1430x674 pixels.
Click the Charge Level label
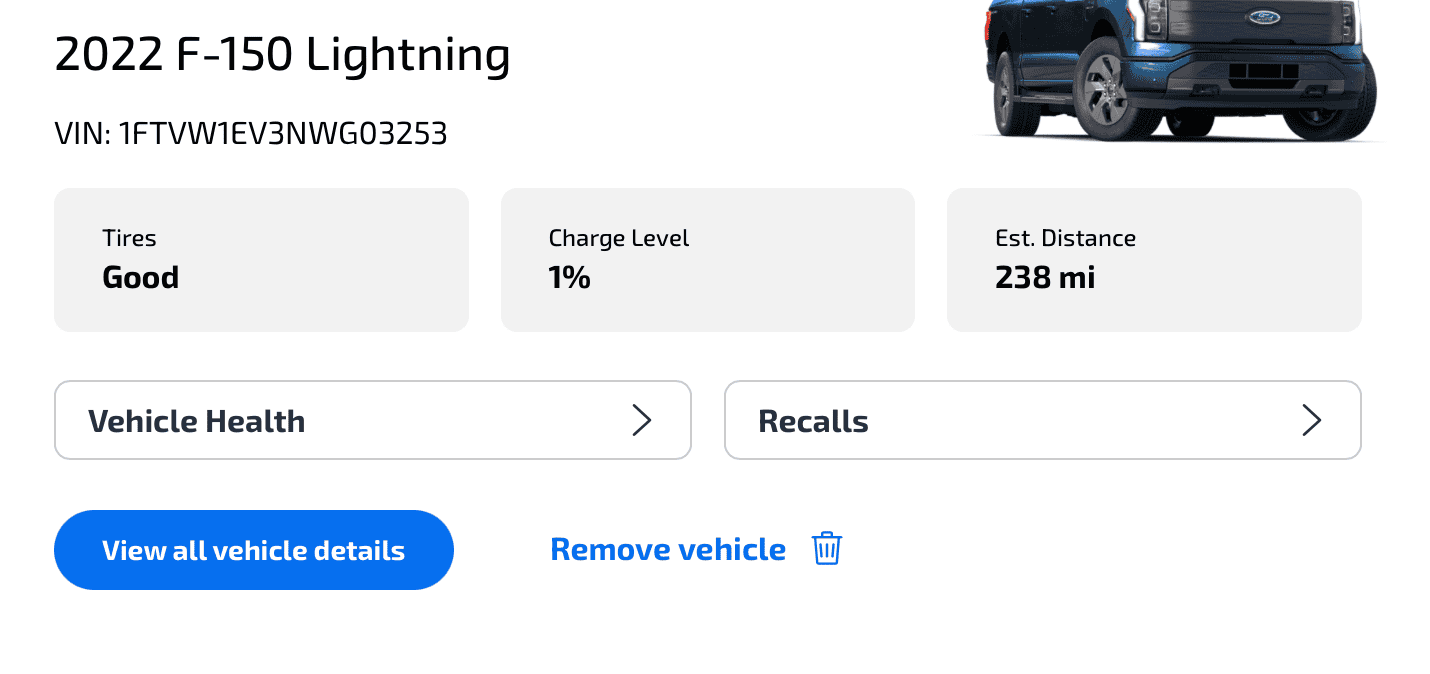click(x=618, y=238)
